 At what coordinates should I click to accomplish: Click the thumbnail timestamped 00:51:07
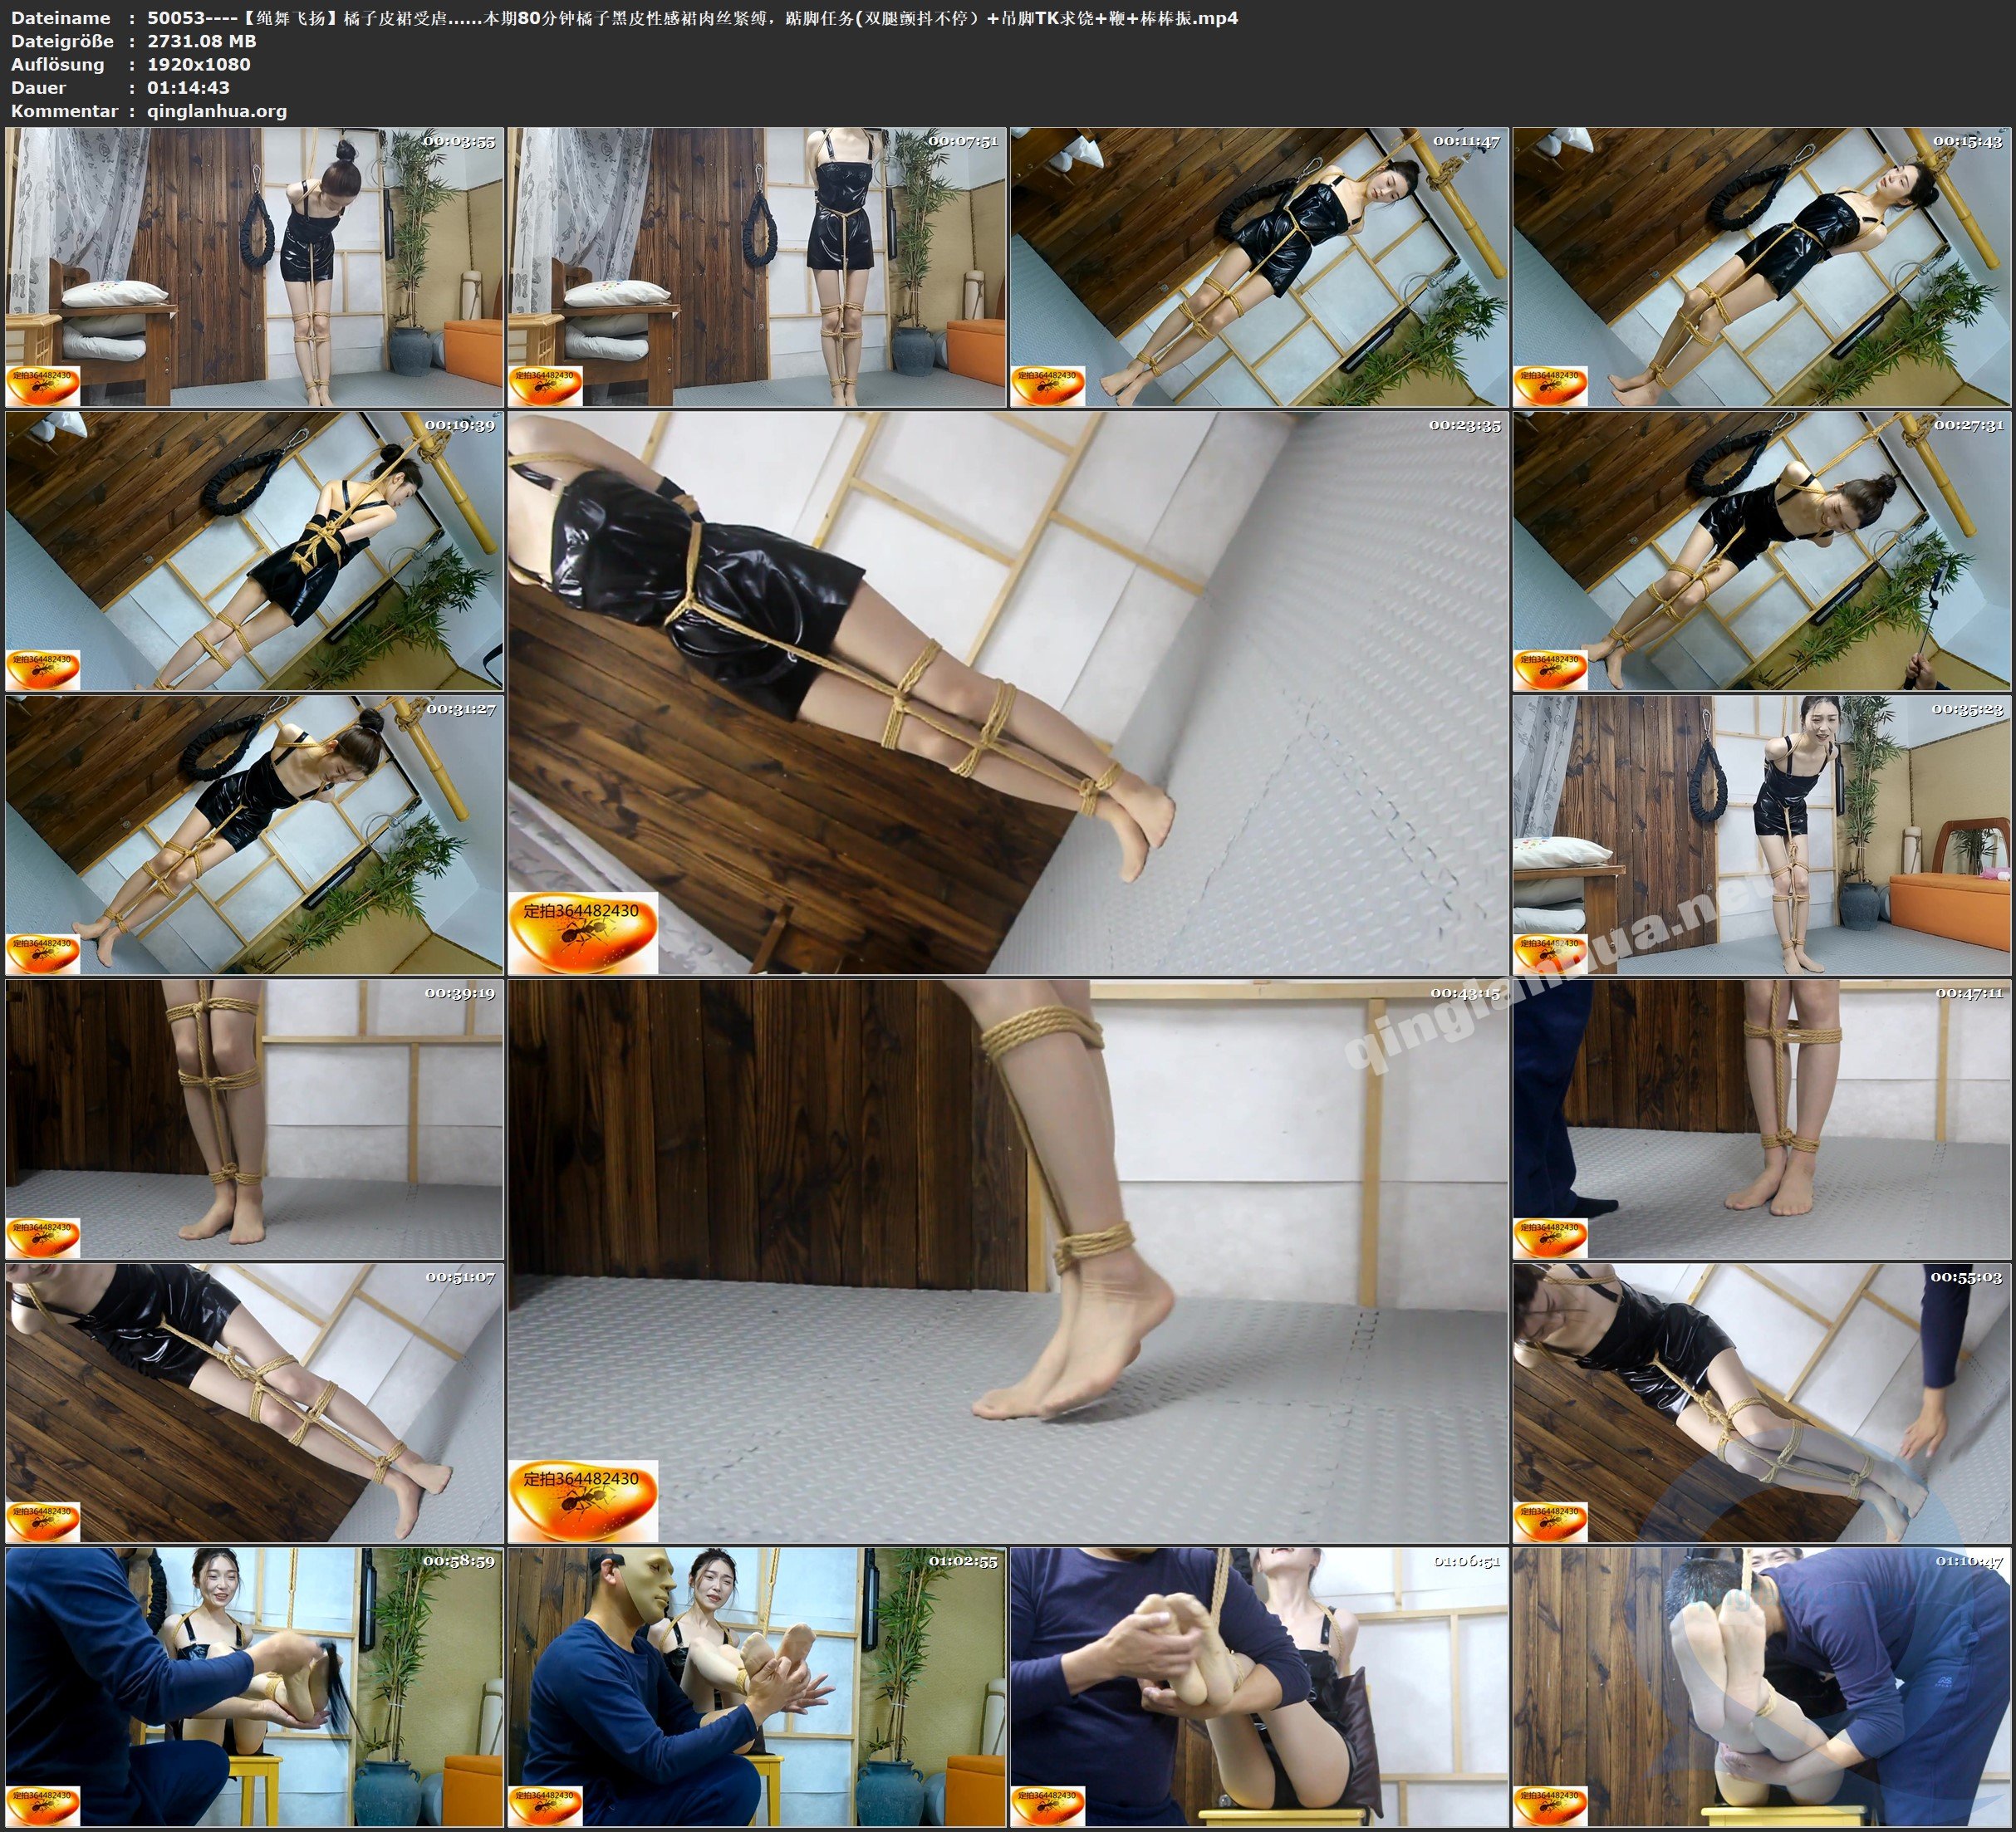(x=254, y=1403)
